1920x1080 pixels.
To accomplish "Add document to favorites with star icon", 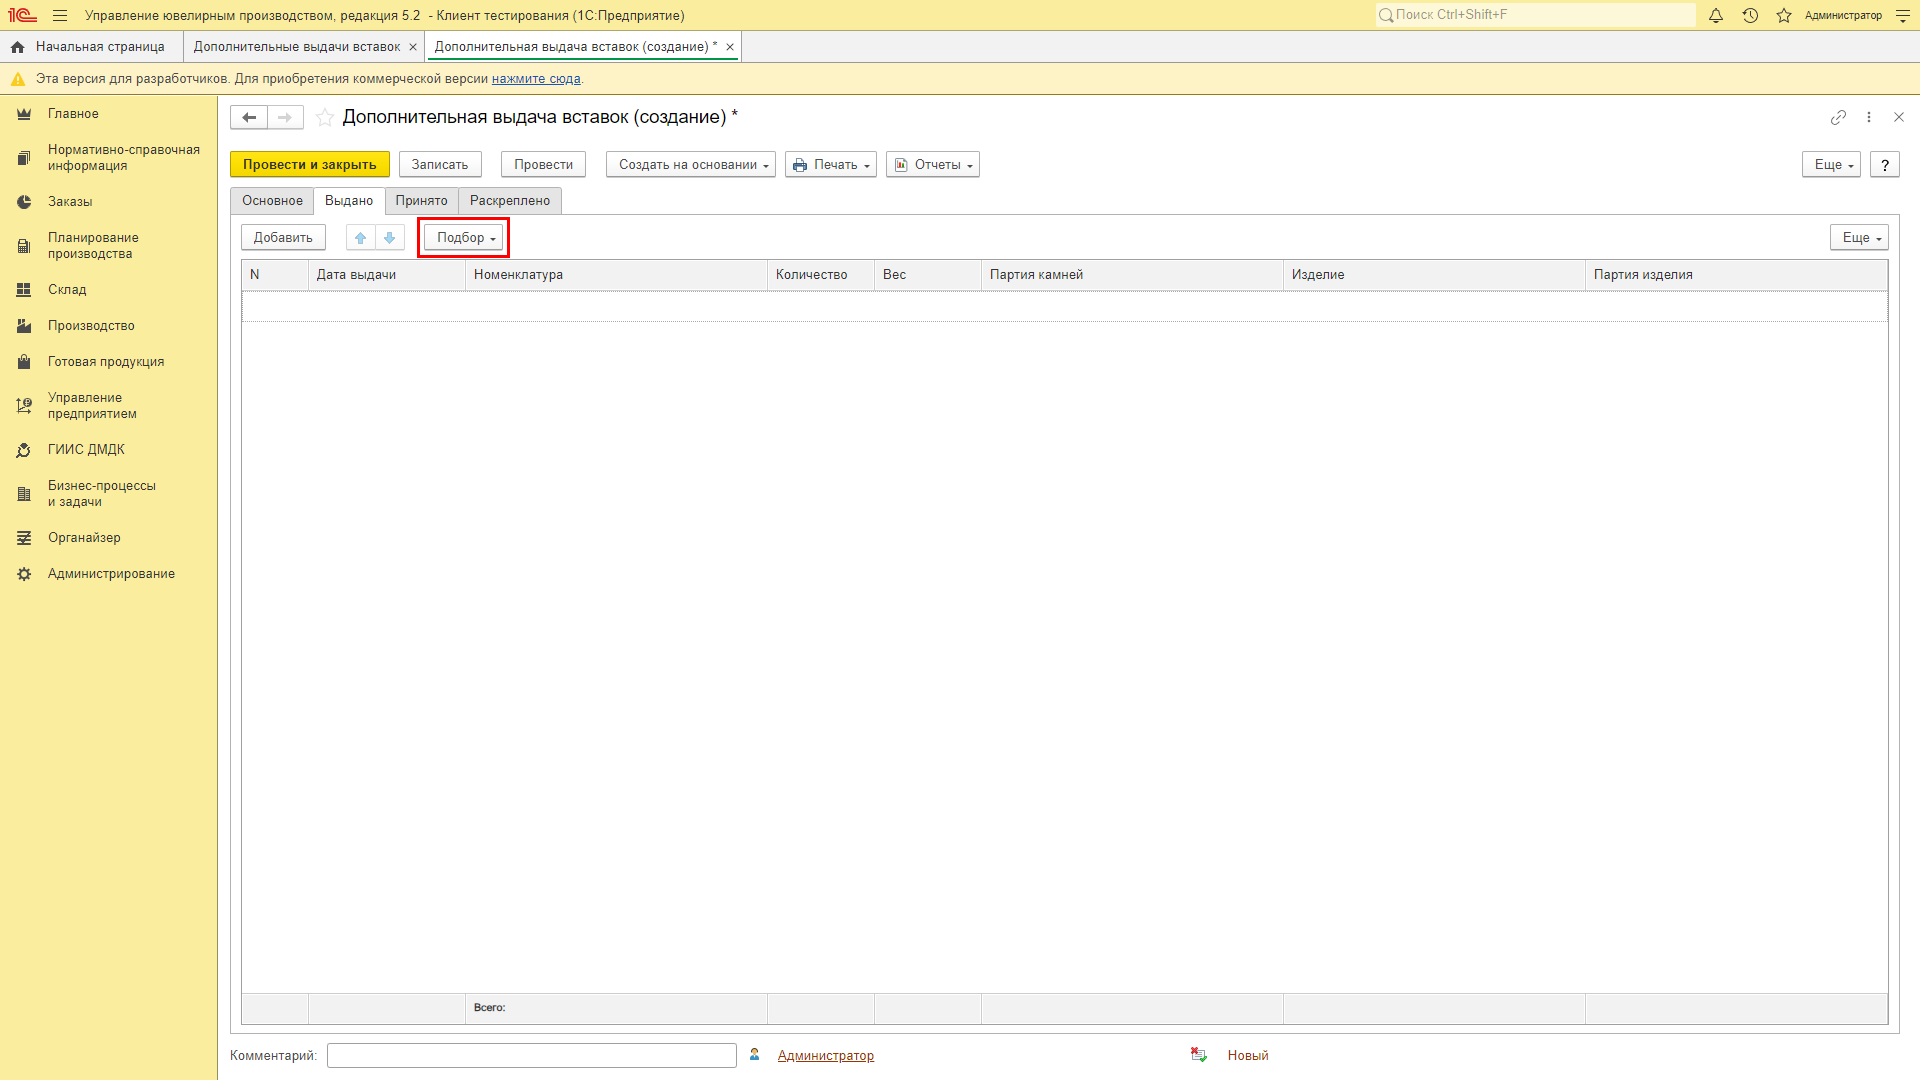I will (325, 117).
